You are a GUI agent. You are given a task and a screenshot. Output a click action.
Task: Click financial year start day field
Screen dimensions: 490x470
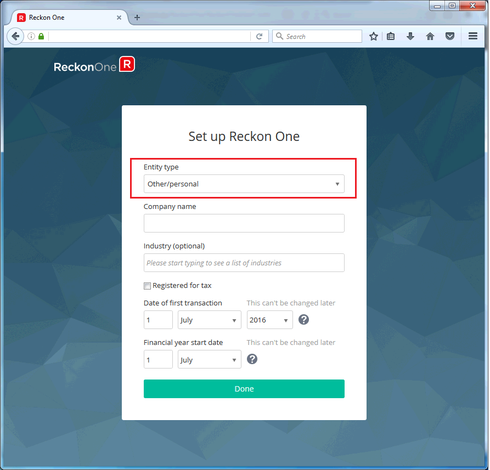(x=158, y=359)
